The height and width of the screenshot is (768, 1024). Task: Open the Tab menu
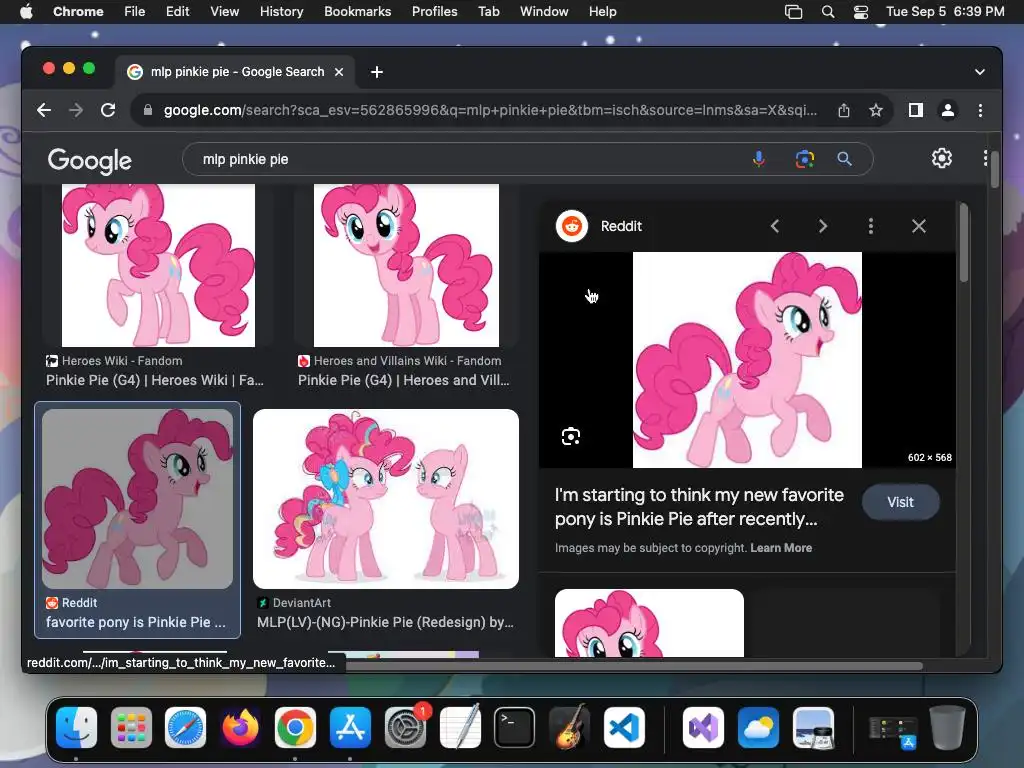(x=488, y=11)
